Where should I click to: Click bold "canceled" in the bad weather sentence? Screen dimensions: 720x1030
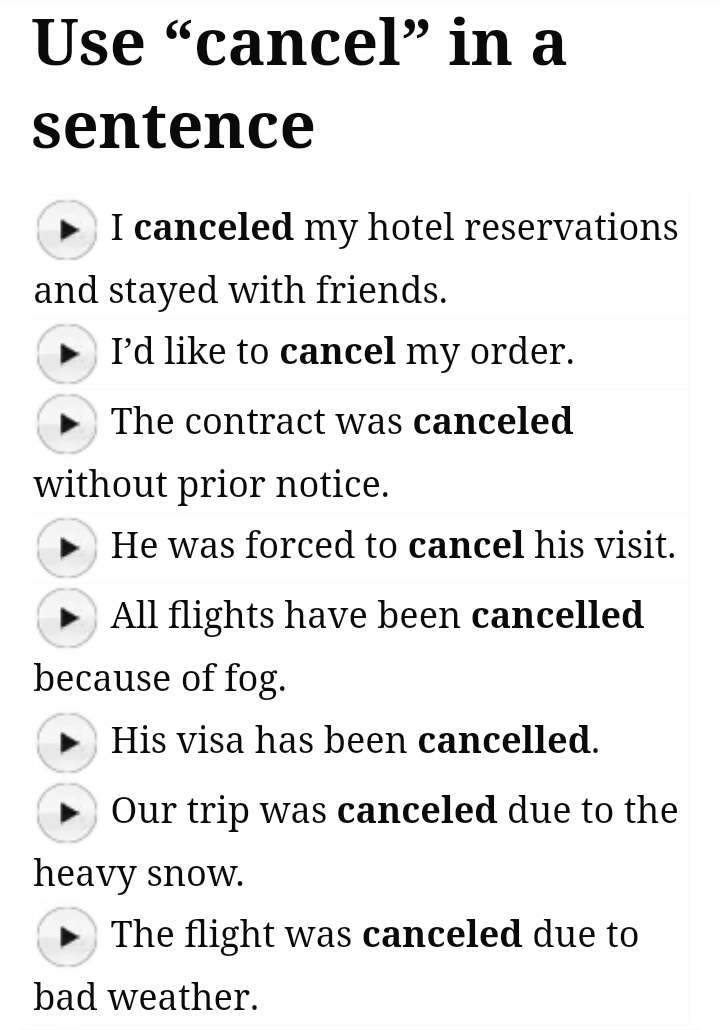[x=441, y=935]
